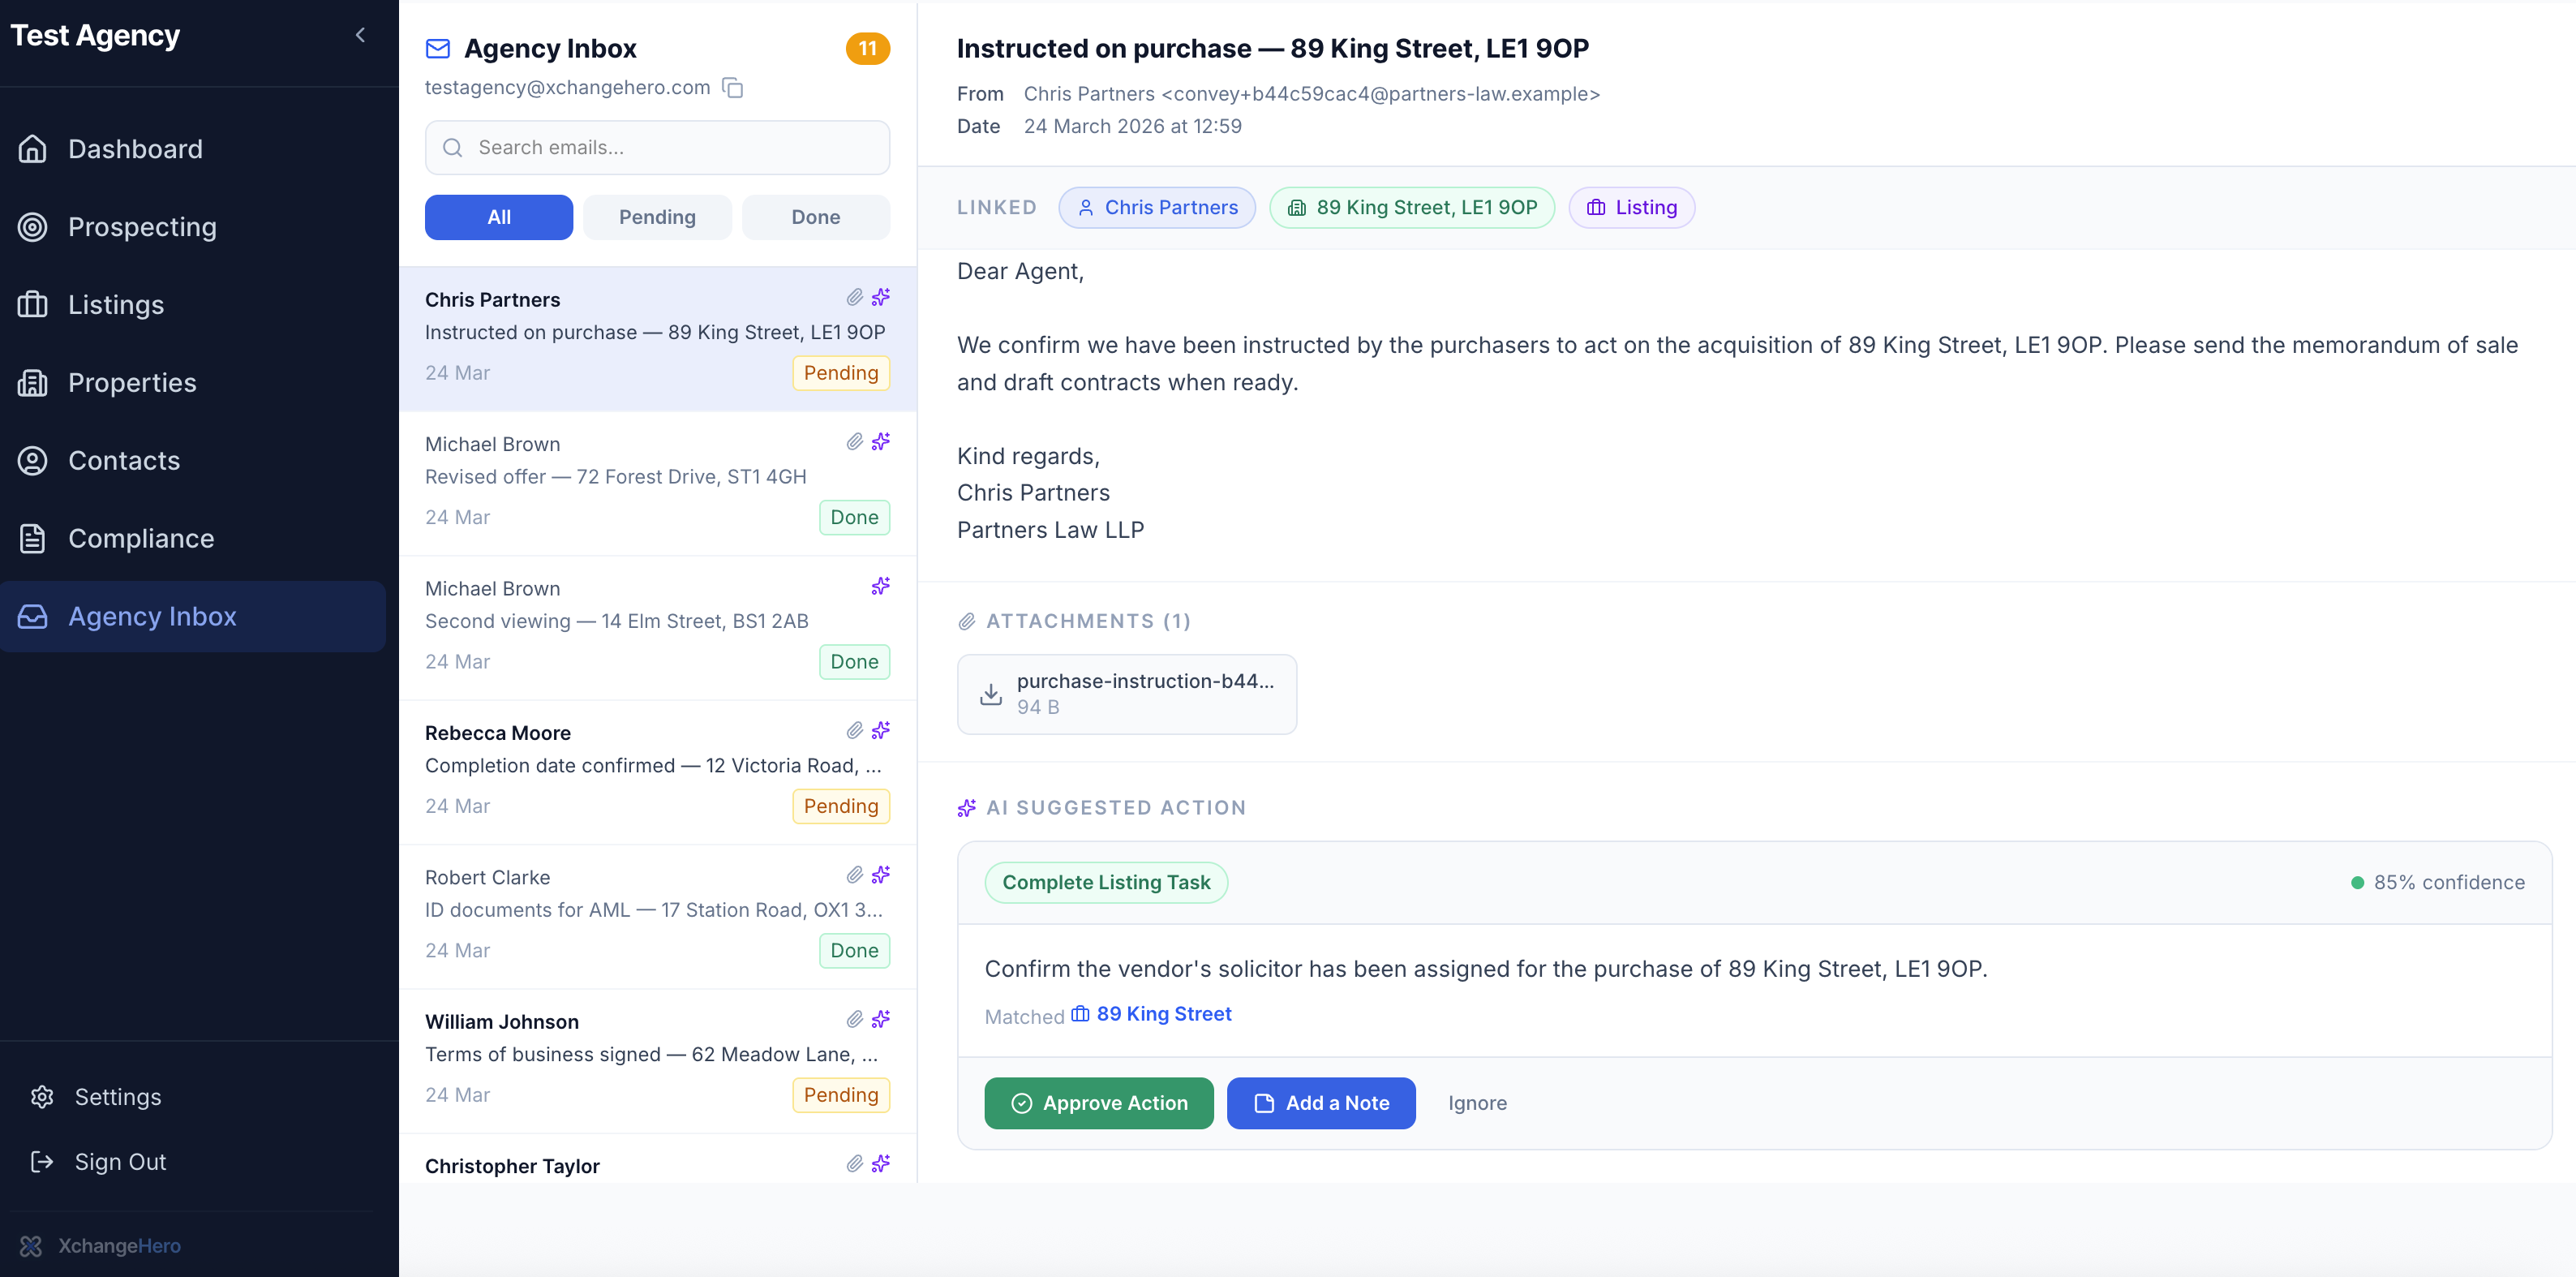Open Compliance document icon in sidebar
The height and width of the screenshot is (1277, 2576).
click(33, 539)
